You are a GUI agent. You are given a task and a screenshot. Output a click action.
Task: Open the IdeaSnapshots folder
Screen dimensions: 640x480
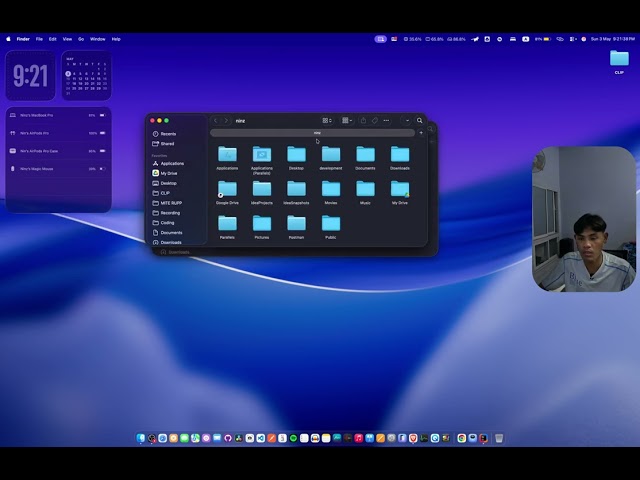(296, 192)
